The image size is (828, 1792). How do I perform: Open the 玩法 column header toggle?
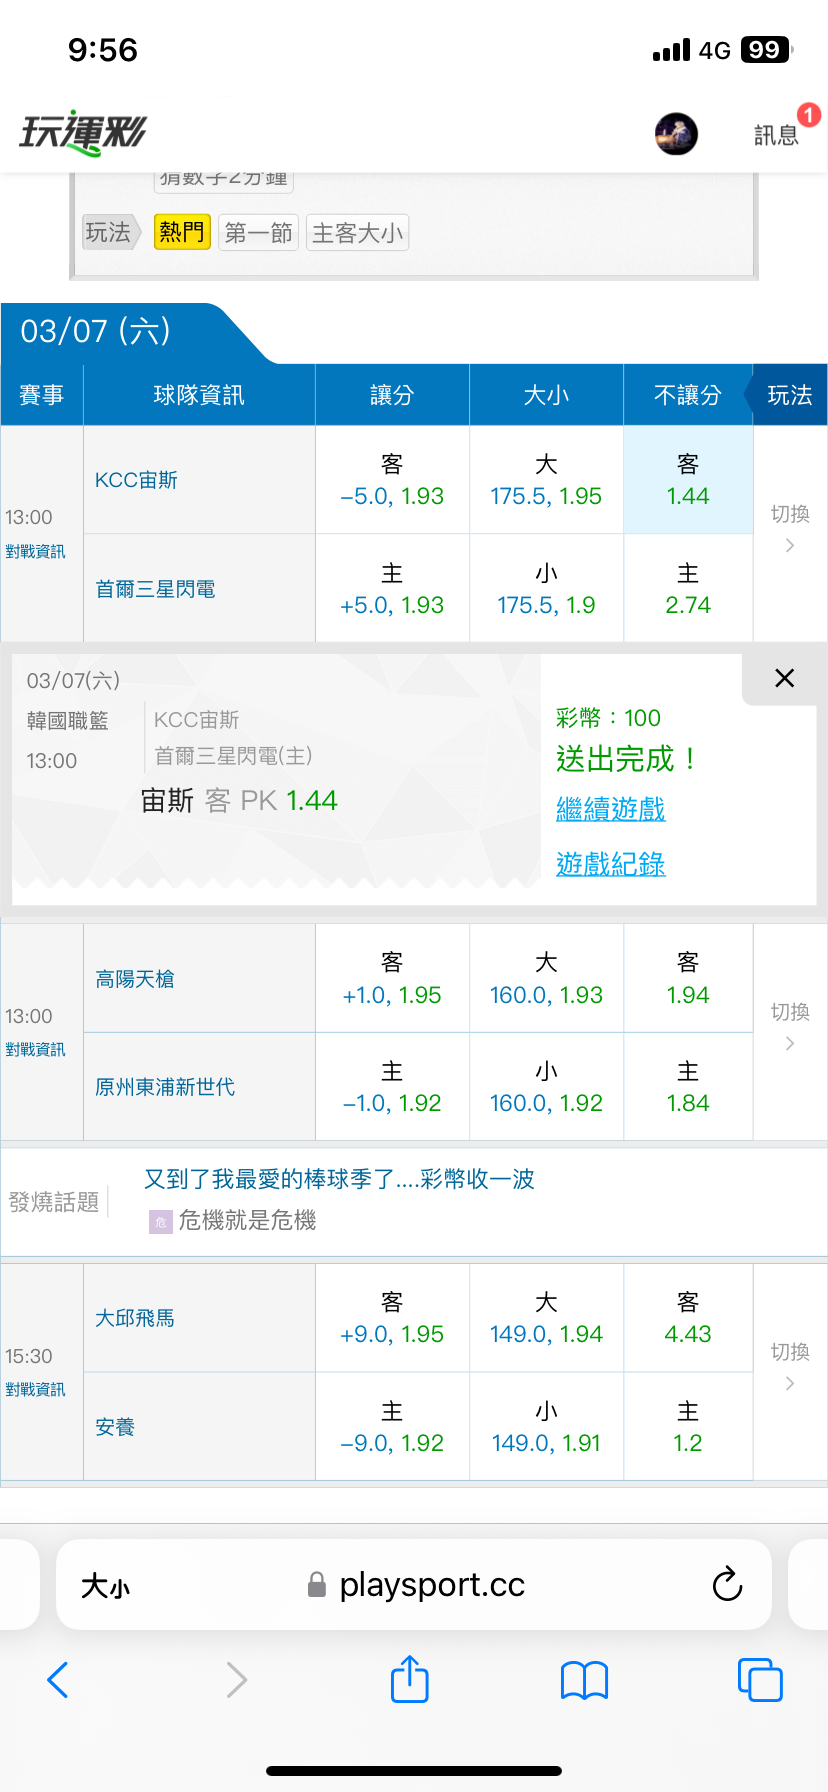[789, 395]
